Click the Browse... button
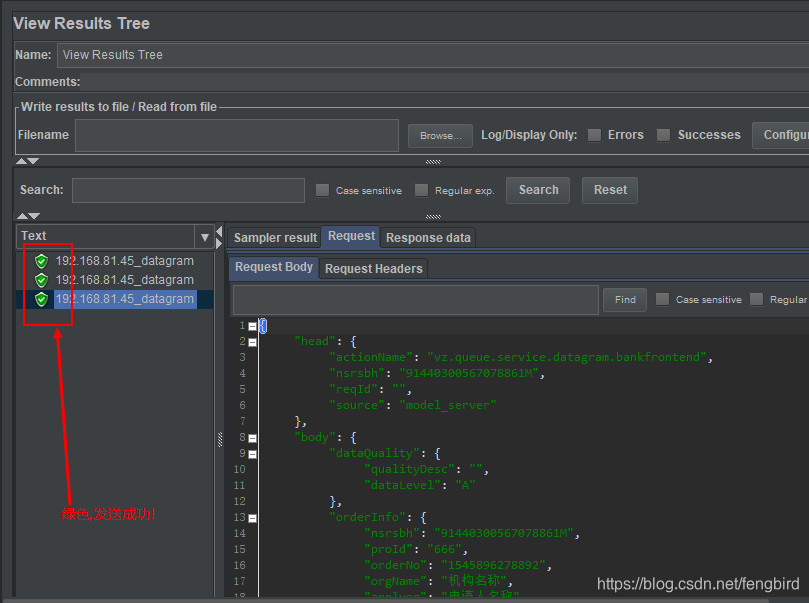This screenshot has height=603, width=809. tap(440, 136)
